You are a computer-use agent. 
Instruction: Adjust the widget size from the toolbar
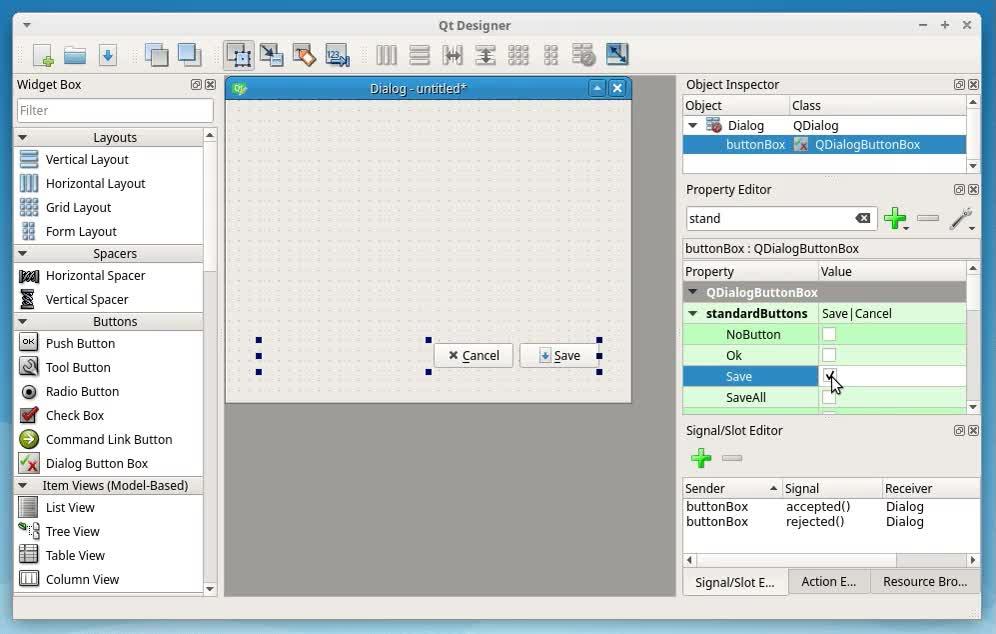click(617, 55)
